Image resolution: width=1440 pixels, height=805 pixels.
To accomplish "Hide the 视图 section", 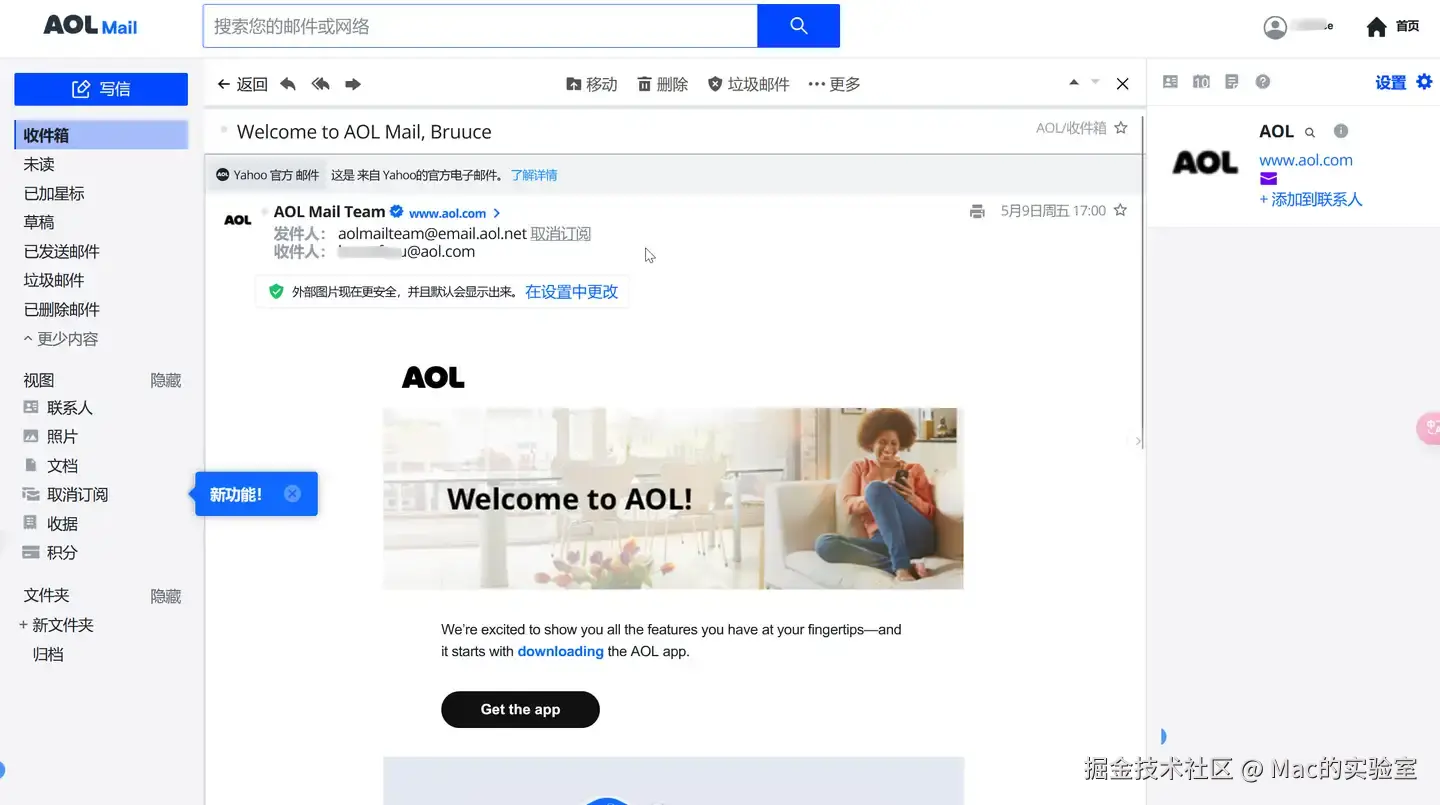I will pos(166,380).
